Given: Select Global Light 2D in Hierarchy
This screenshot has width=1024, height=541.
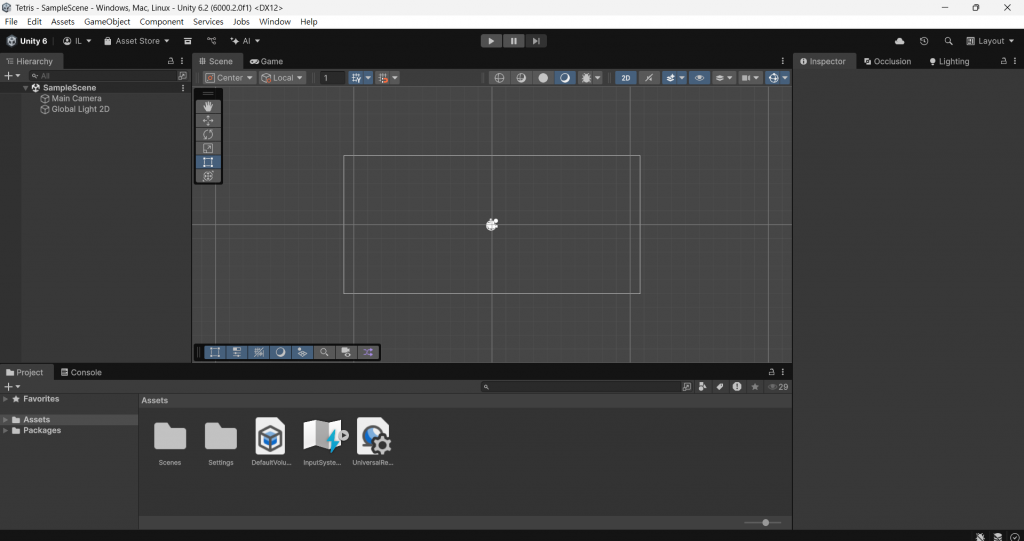Looking at the screenshot, I should [80, 109].
